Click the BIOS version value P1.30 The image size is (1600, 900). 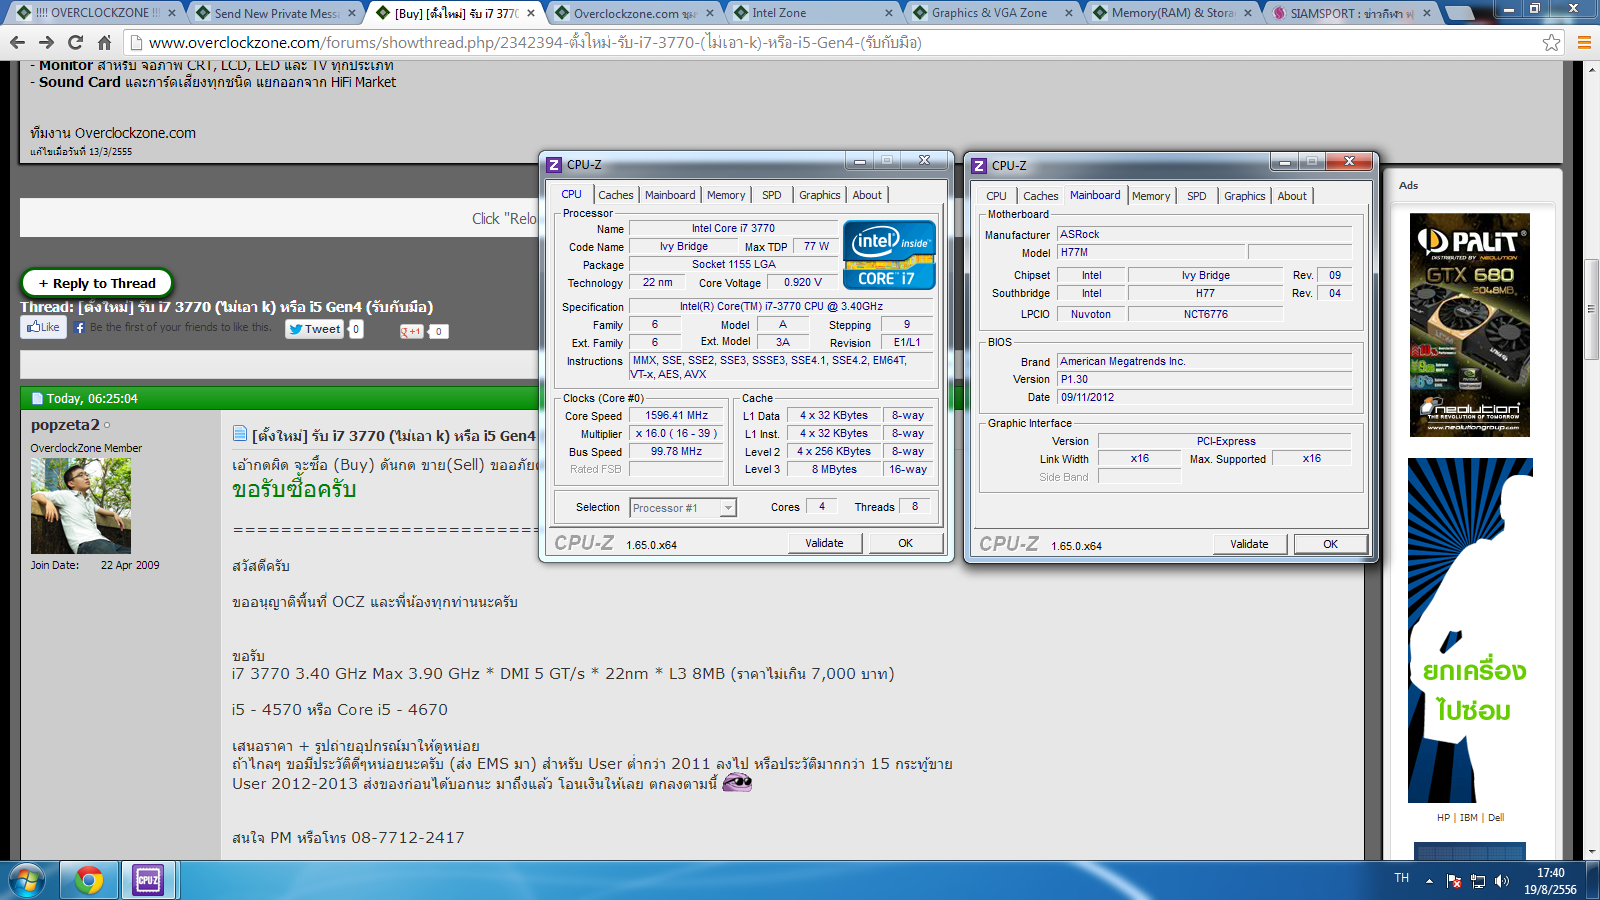(x=1204, y=379)
